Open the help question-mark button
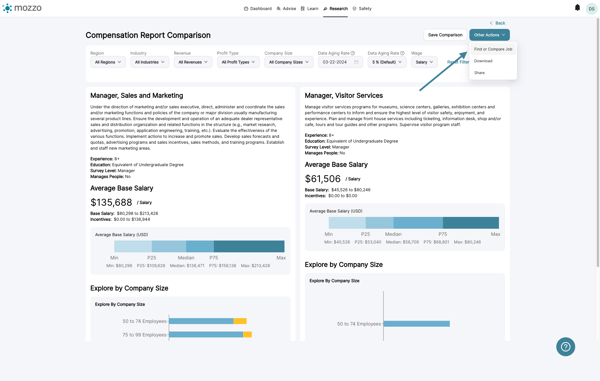 click(x=565, y=347)
